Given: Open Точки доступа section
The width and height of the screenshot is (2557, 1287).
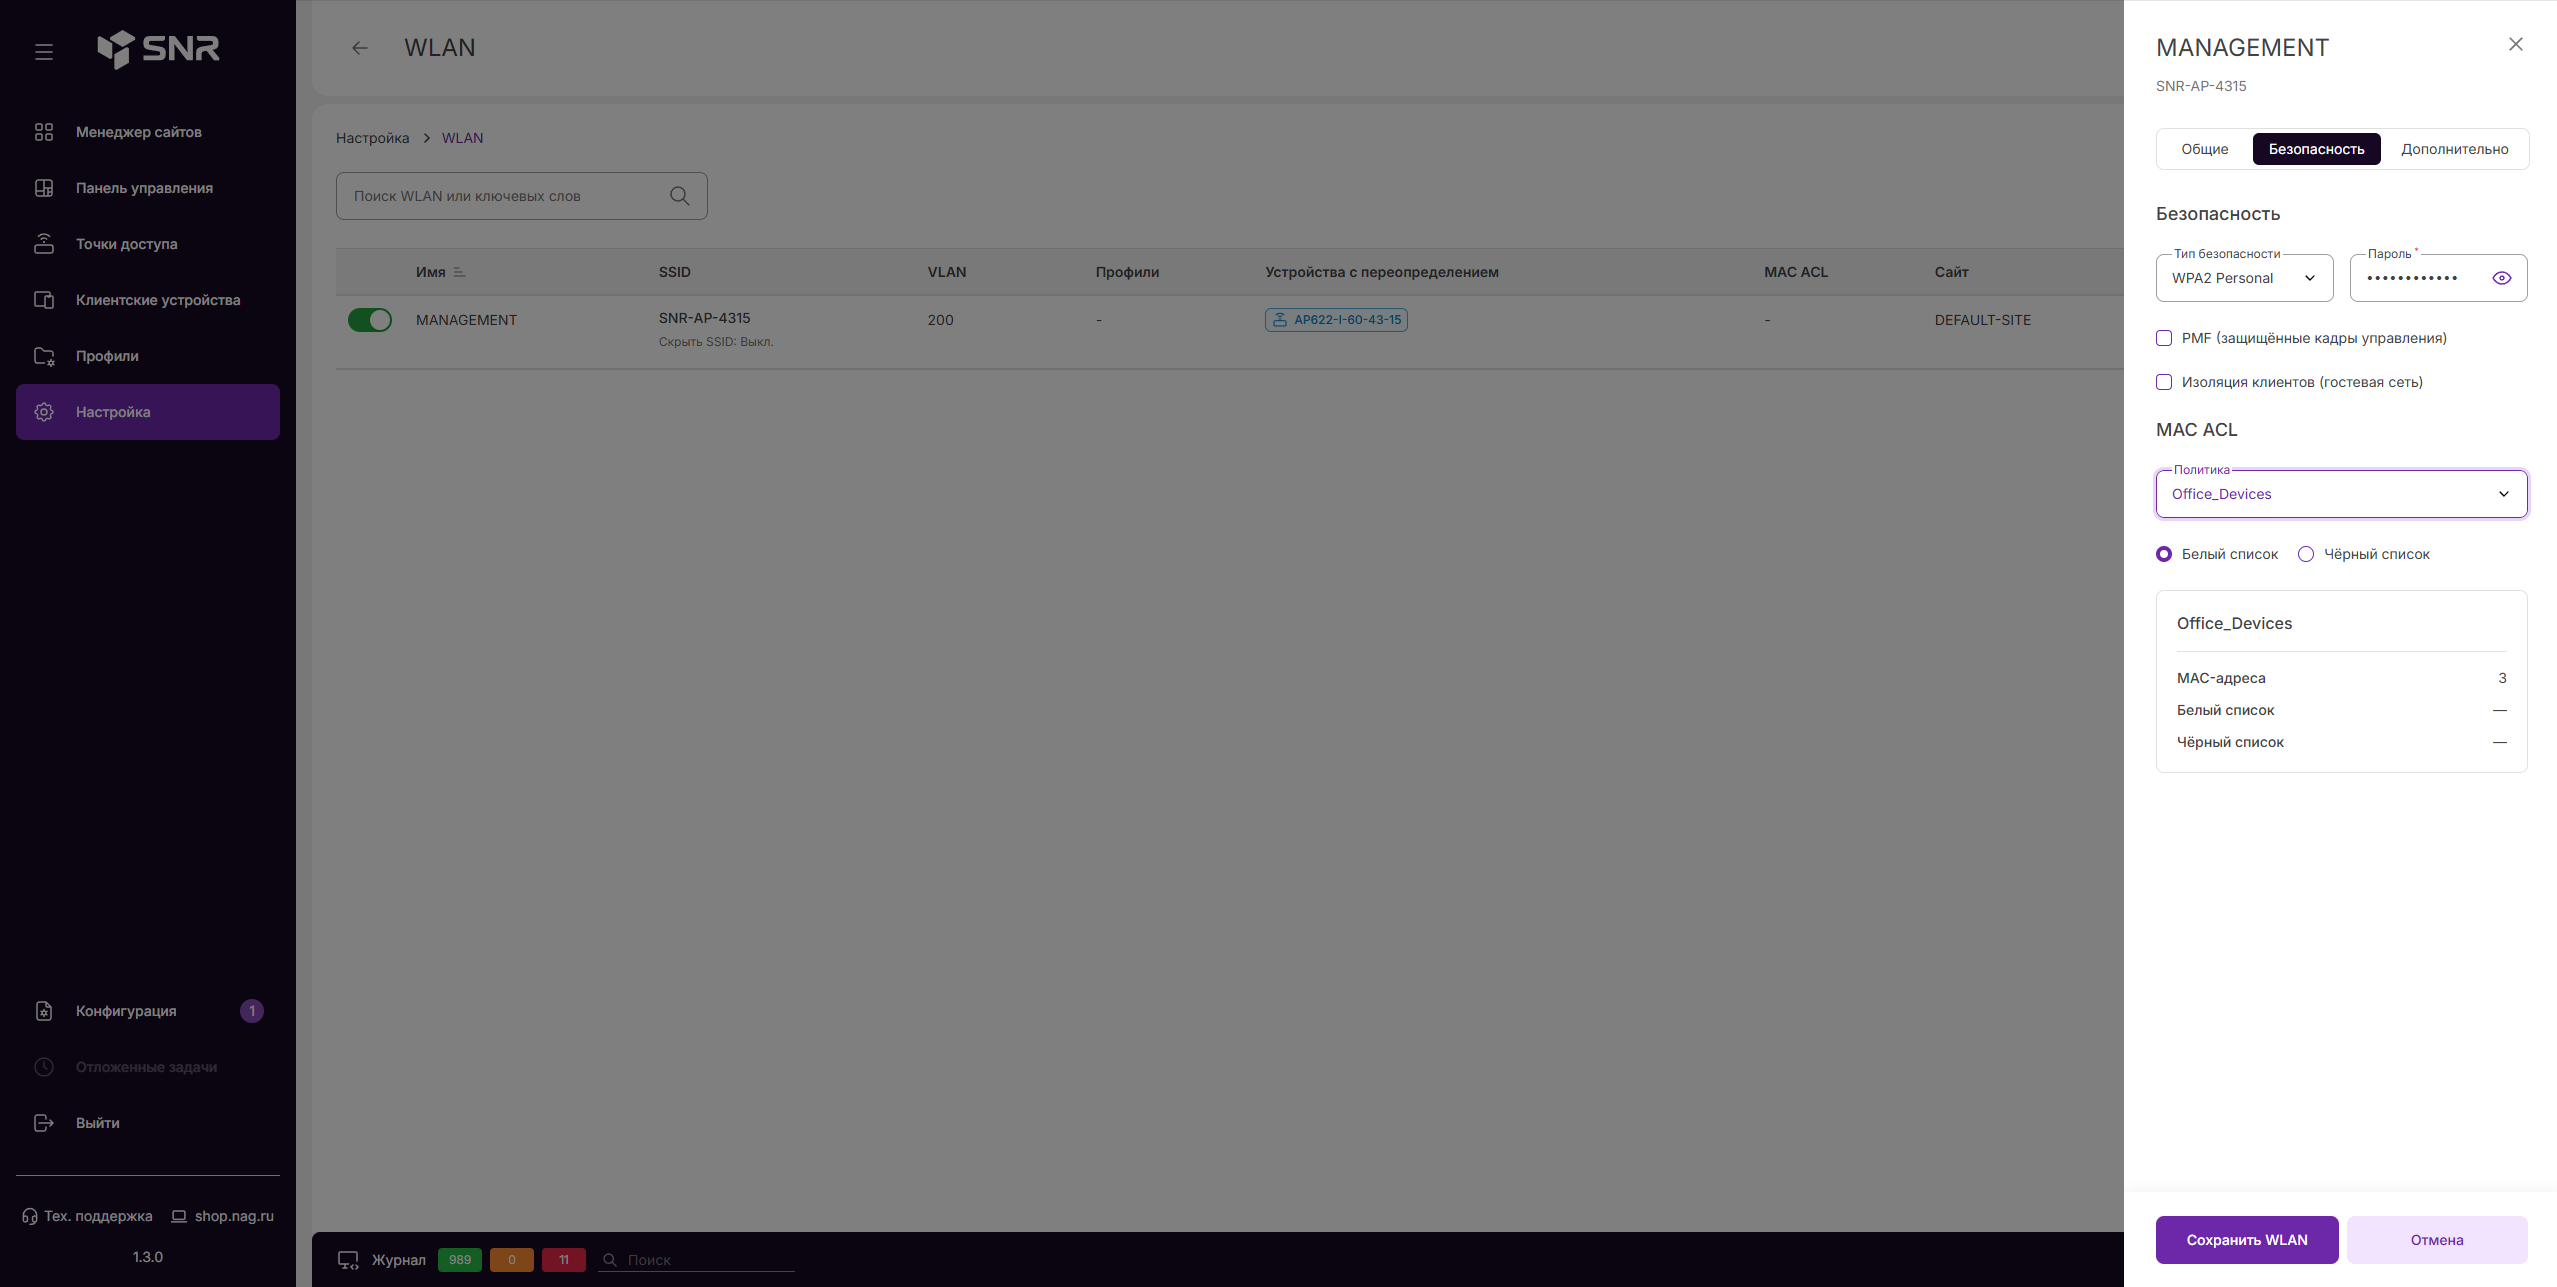Looking at the screenshot, I should tap(148, 244).
